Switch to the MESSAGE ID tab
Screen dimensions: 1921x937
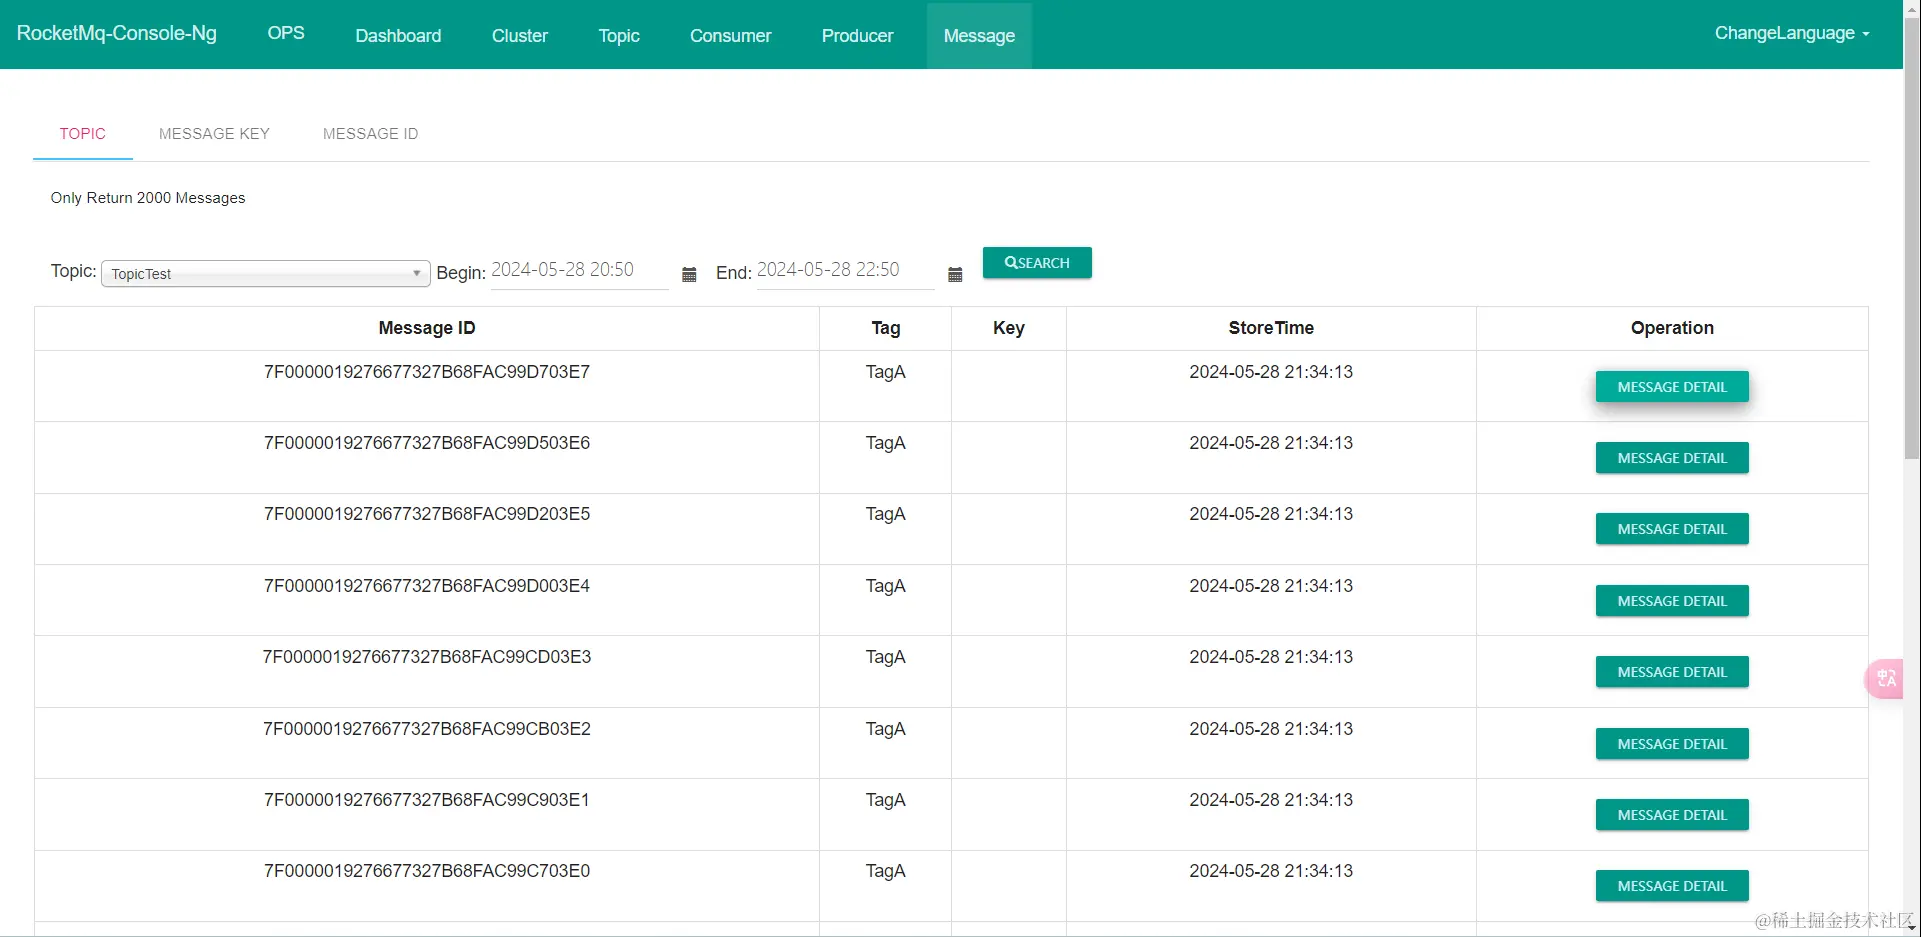pyautogui.click(x=371, y=134)
